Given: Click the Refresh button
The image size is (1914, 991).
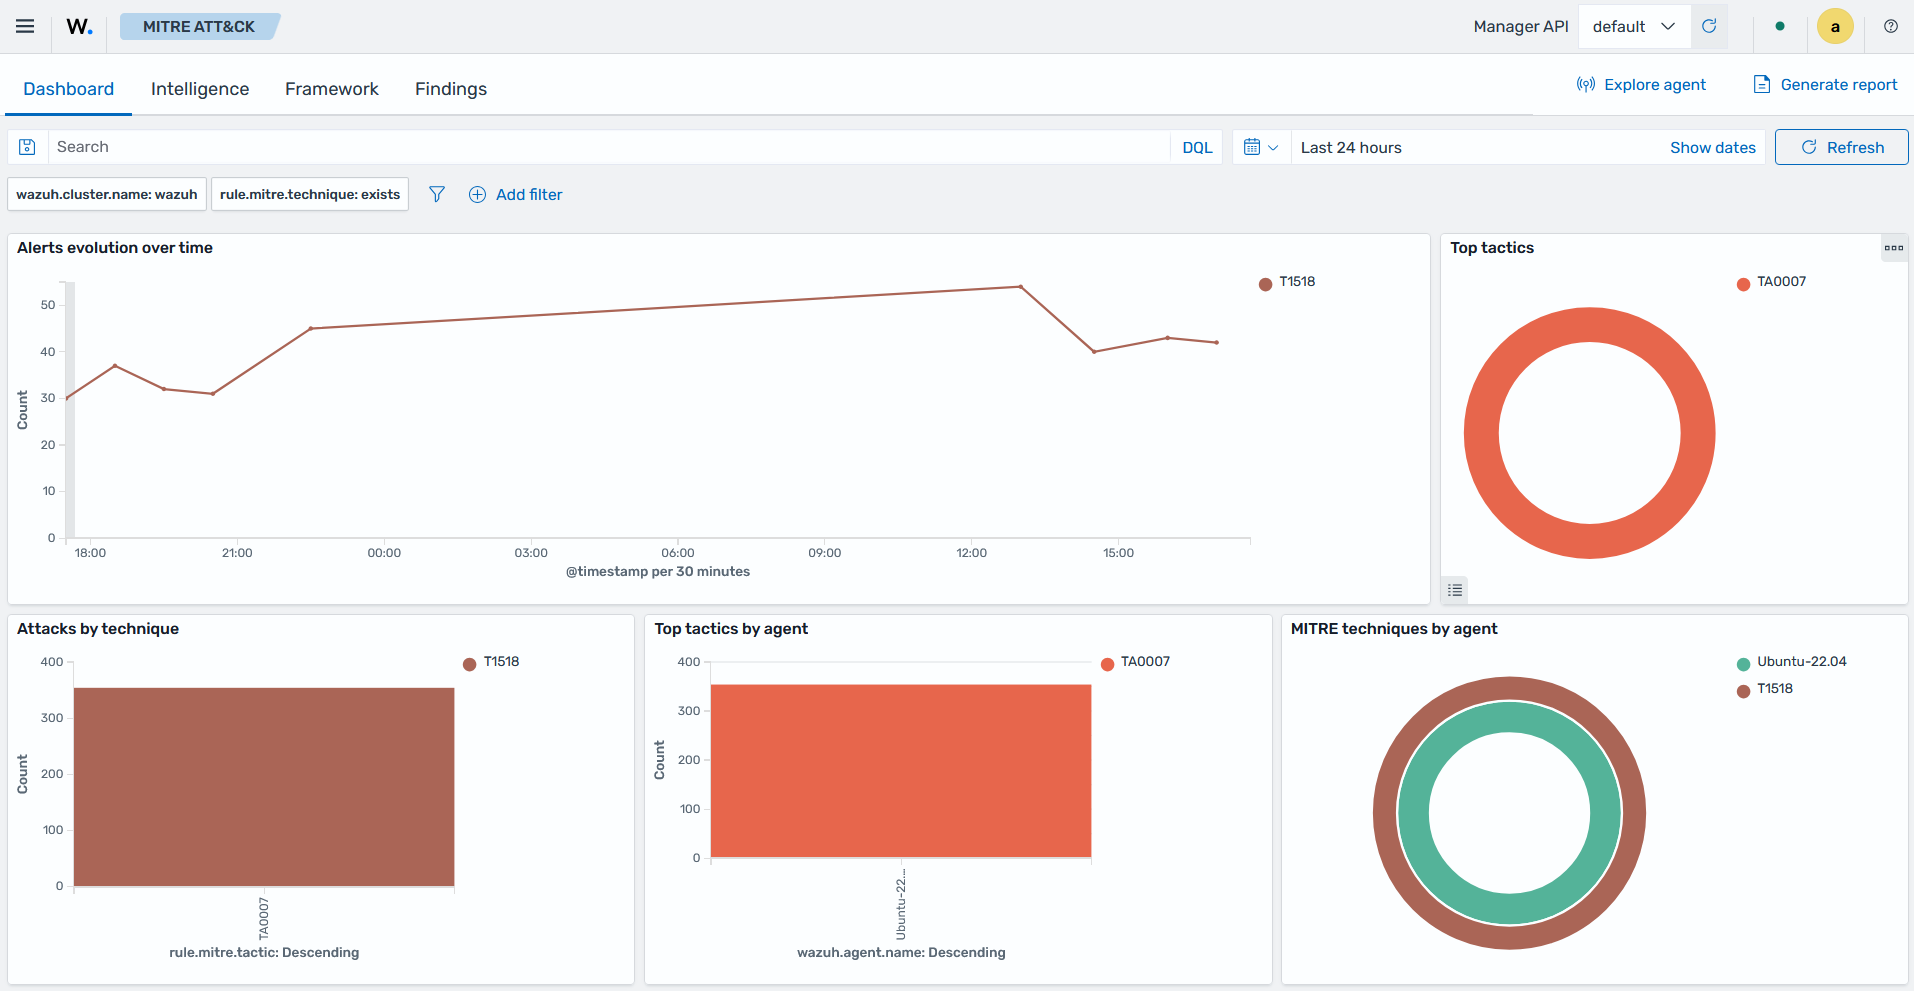Looking at the screenshot, I should 1842,148.
